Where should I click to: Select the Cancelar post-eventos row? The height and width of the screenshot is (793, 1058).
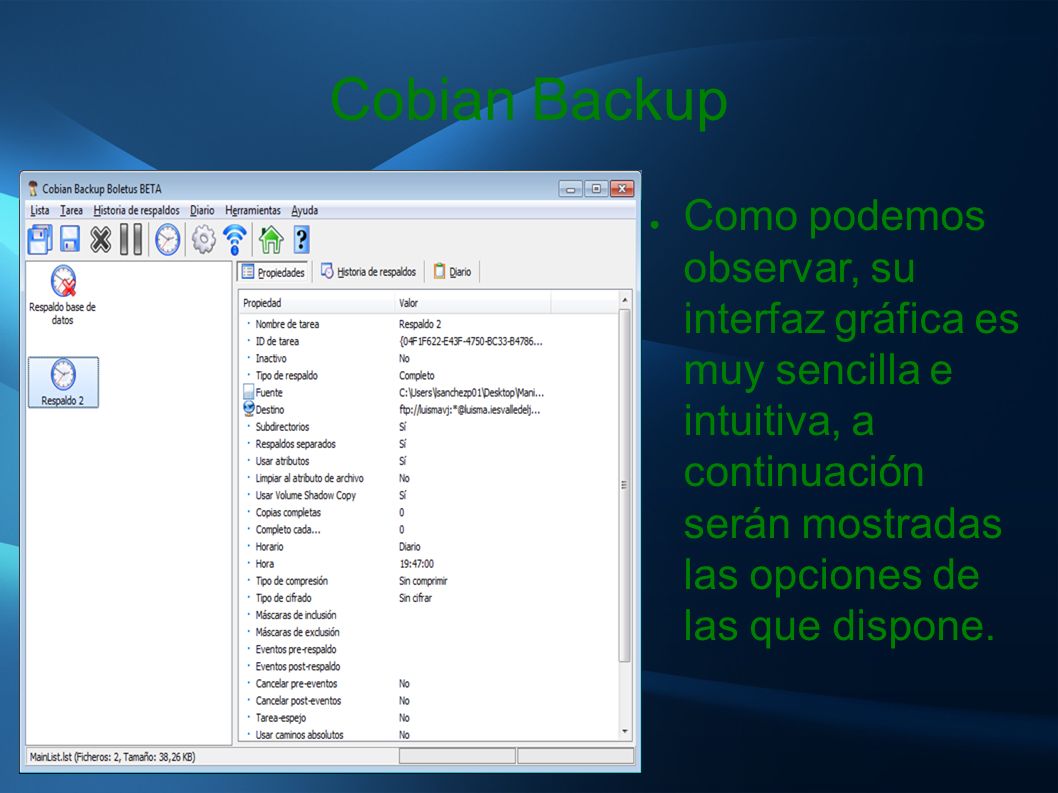click(x=428, y=701)
